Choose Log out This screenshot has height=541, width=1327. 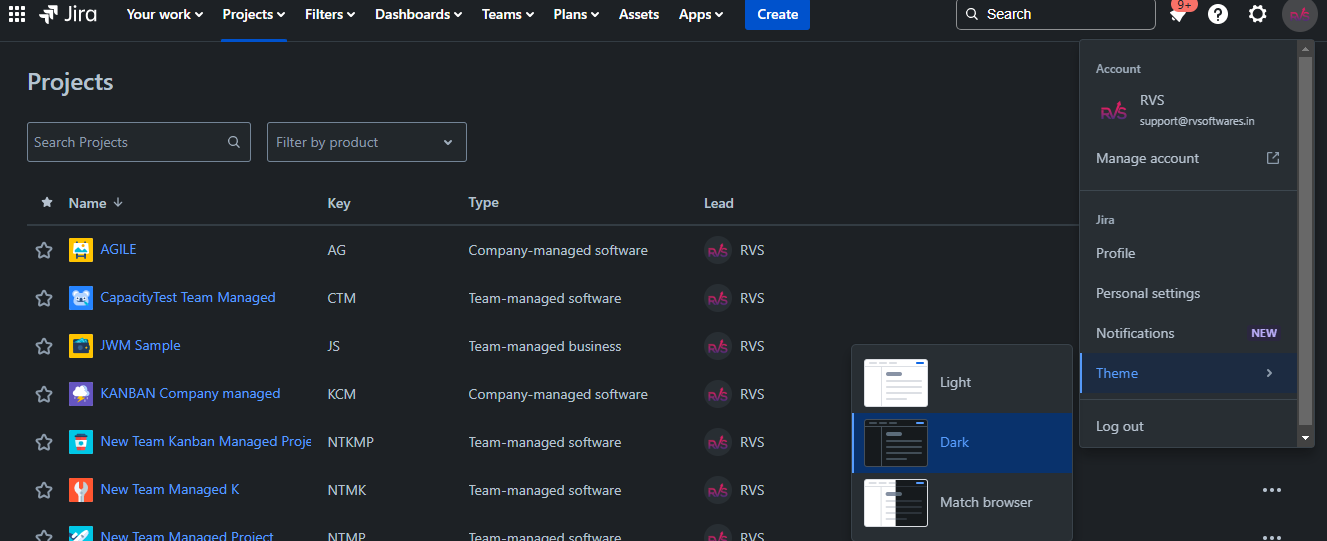pyautogui.click(x=1188, y=426)
